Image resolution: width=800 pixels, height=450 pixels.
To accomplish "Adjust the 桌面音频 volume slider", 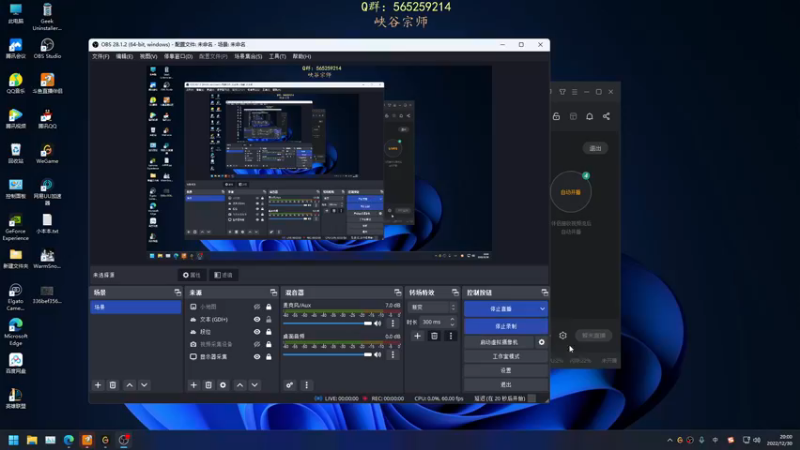I will (x=328, y=355).
